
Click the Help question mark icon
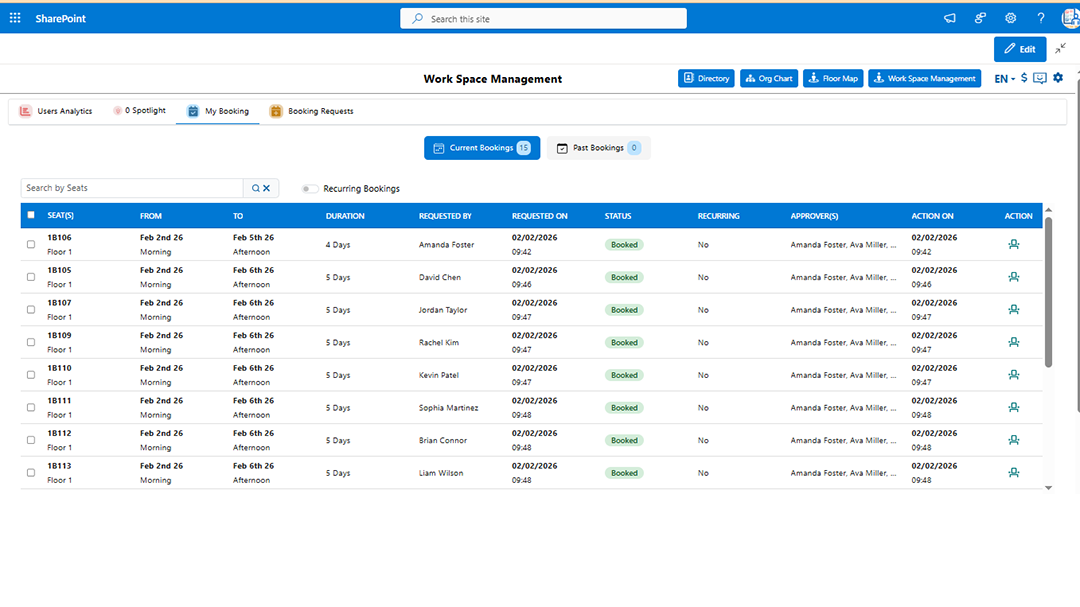[1040, 17]
